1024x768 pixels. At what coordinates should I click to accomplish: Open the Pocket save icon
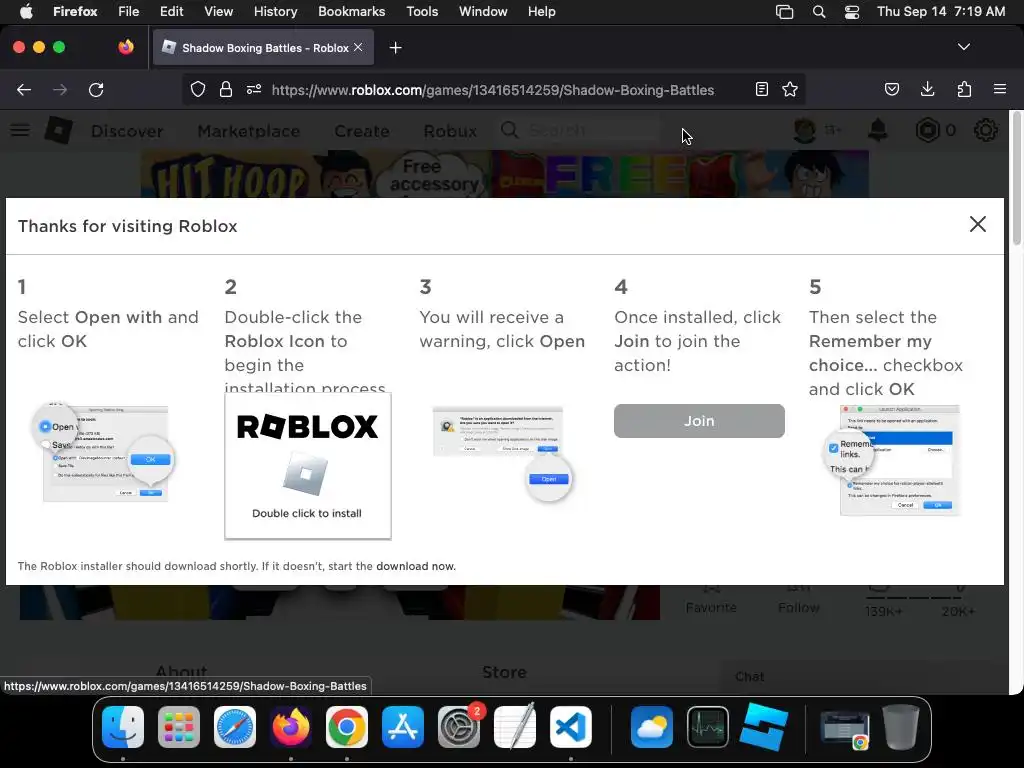pyautogui.click(x=891, y=89)
